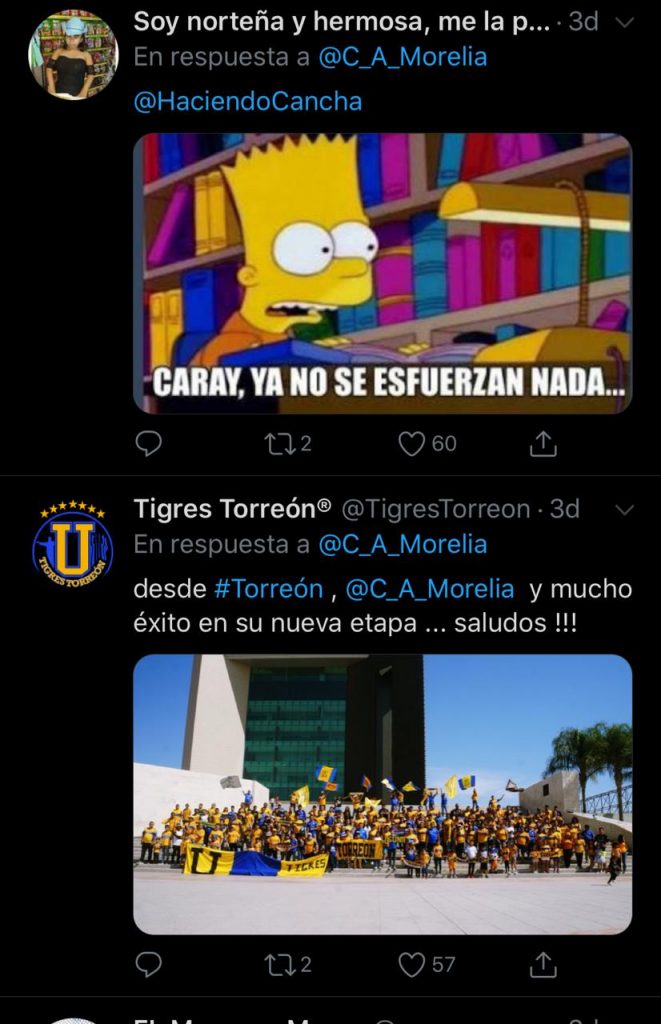Like the tweet with 57 likes
This screenshot has width=661, height=1024.
point(427,965)
